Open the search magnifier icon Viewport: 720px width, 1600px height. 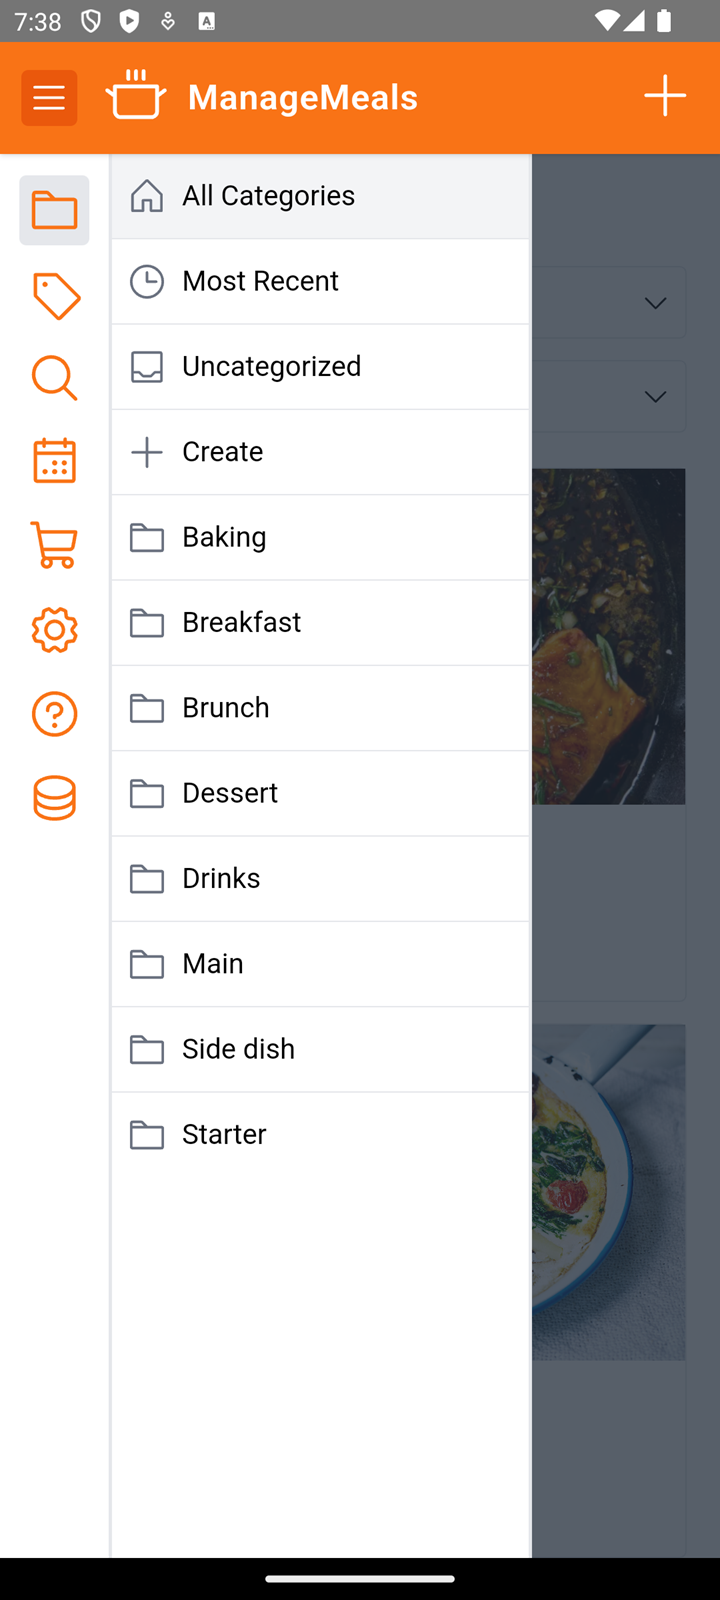55,378
